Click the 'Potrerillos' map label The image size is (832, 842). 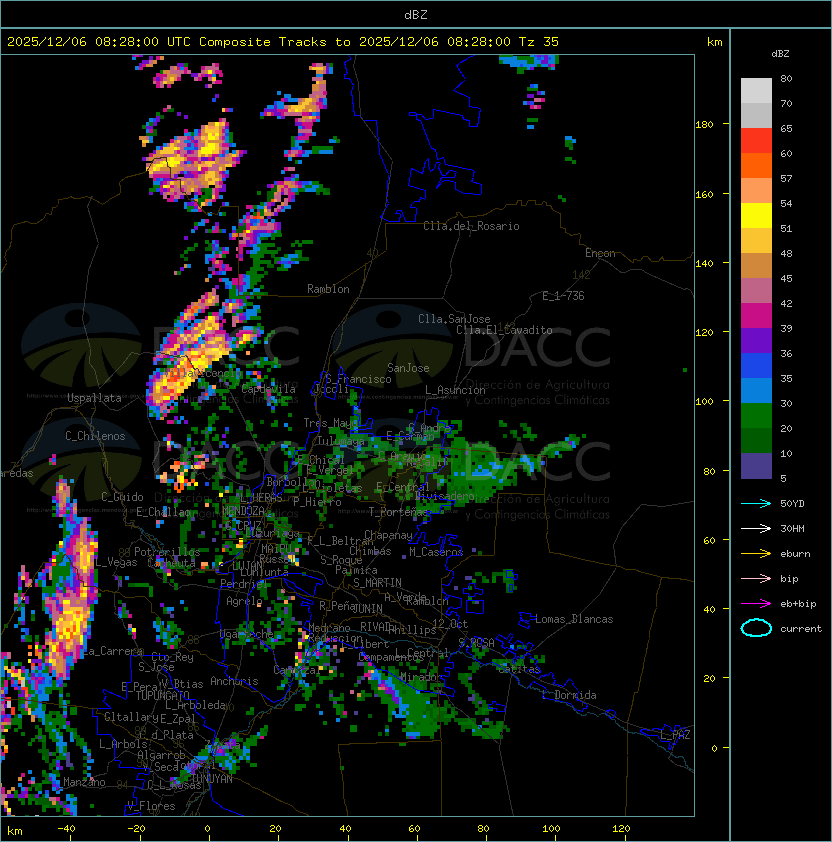point(167,552)
